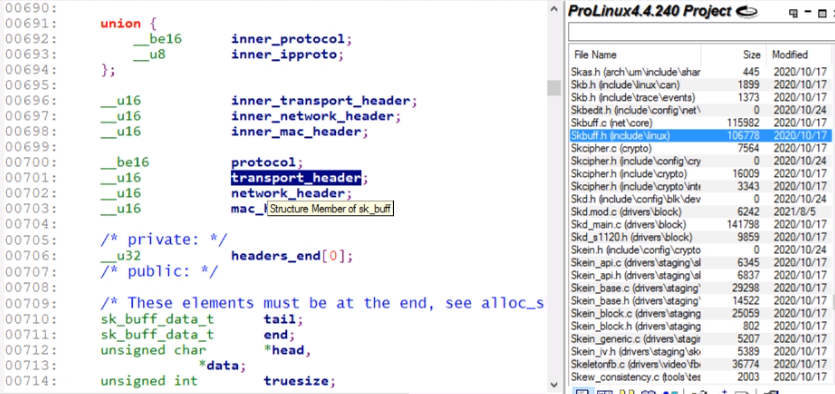This screenshot has width=835, height=394.
Task: Click the inner_transport_header identifier
Action: tap(321, 101)
